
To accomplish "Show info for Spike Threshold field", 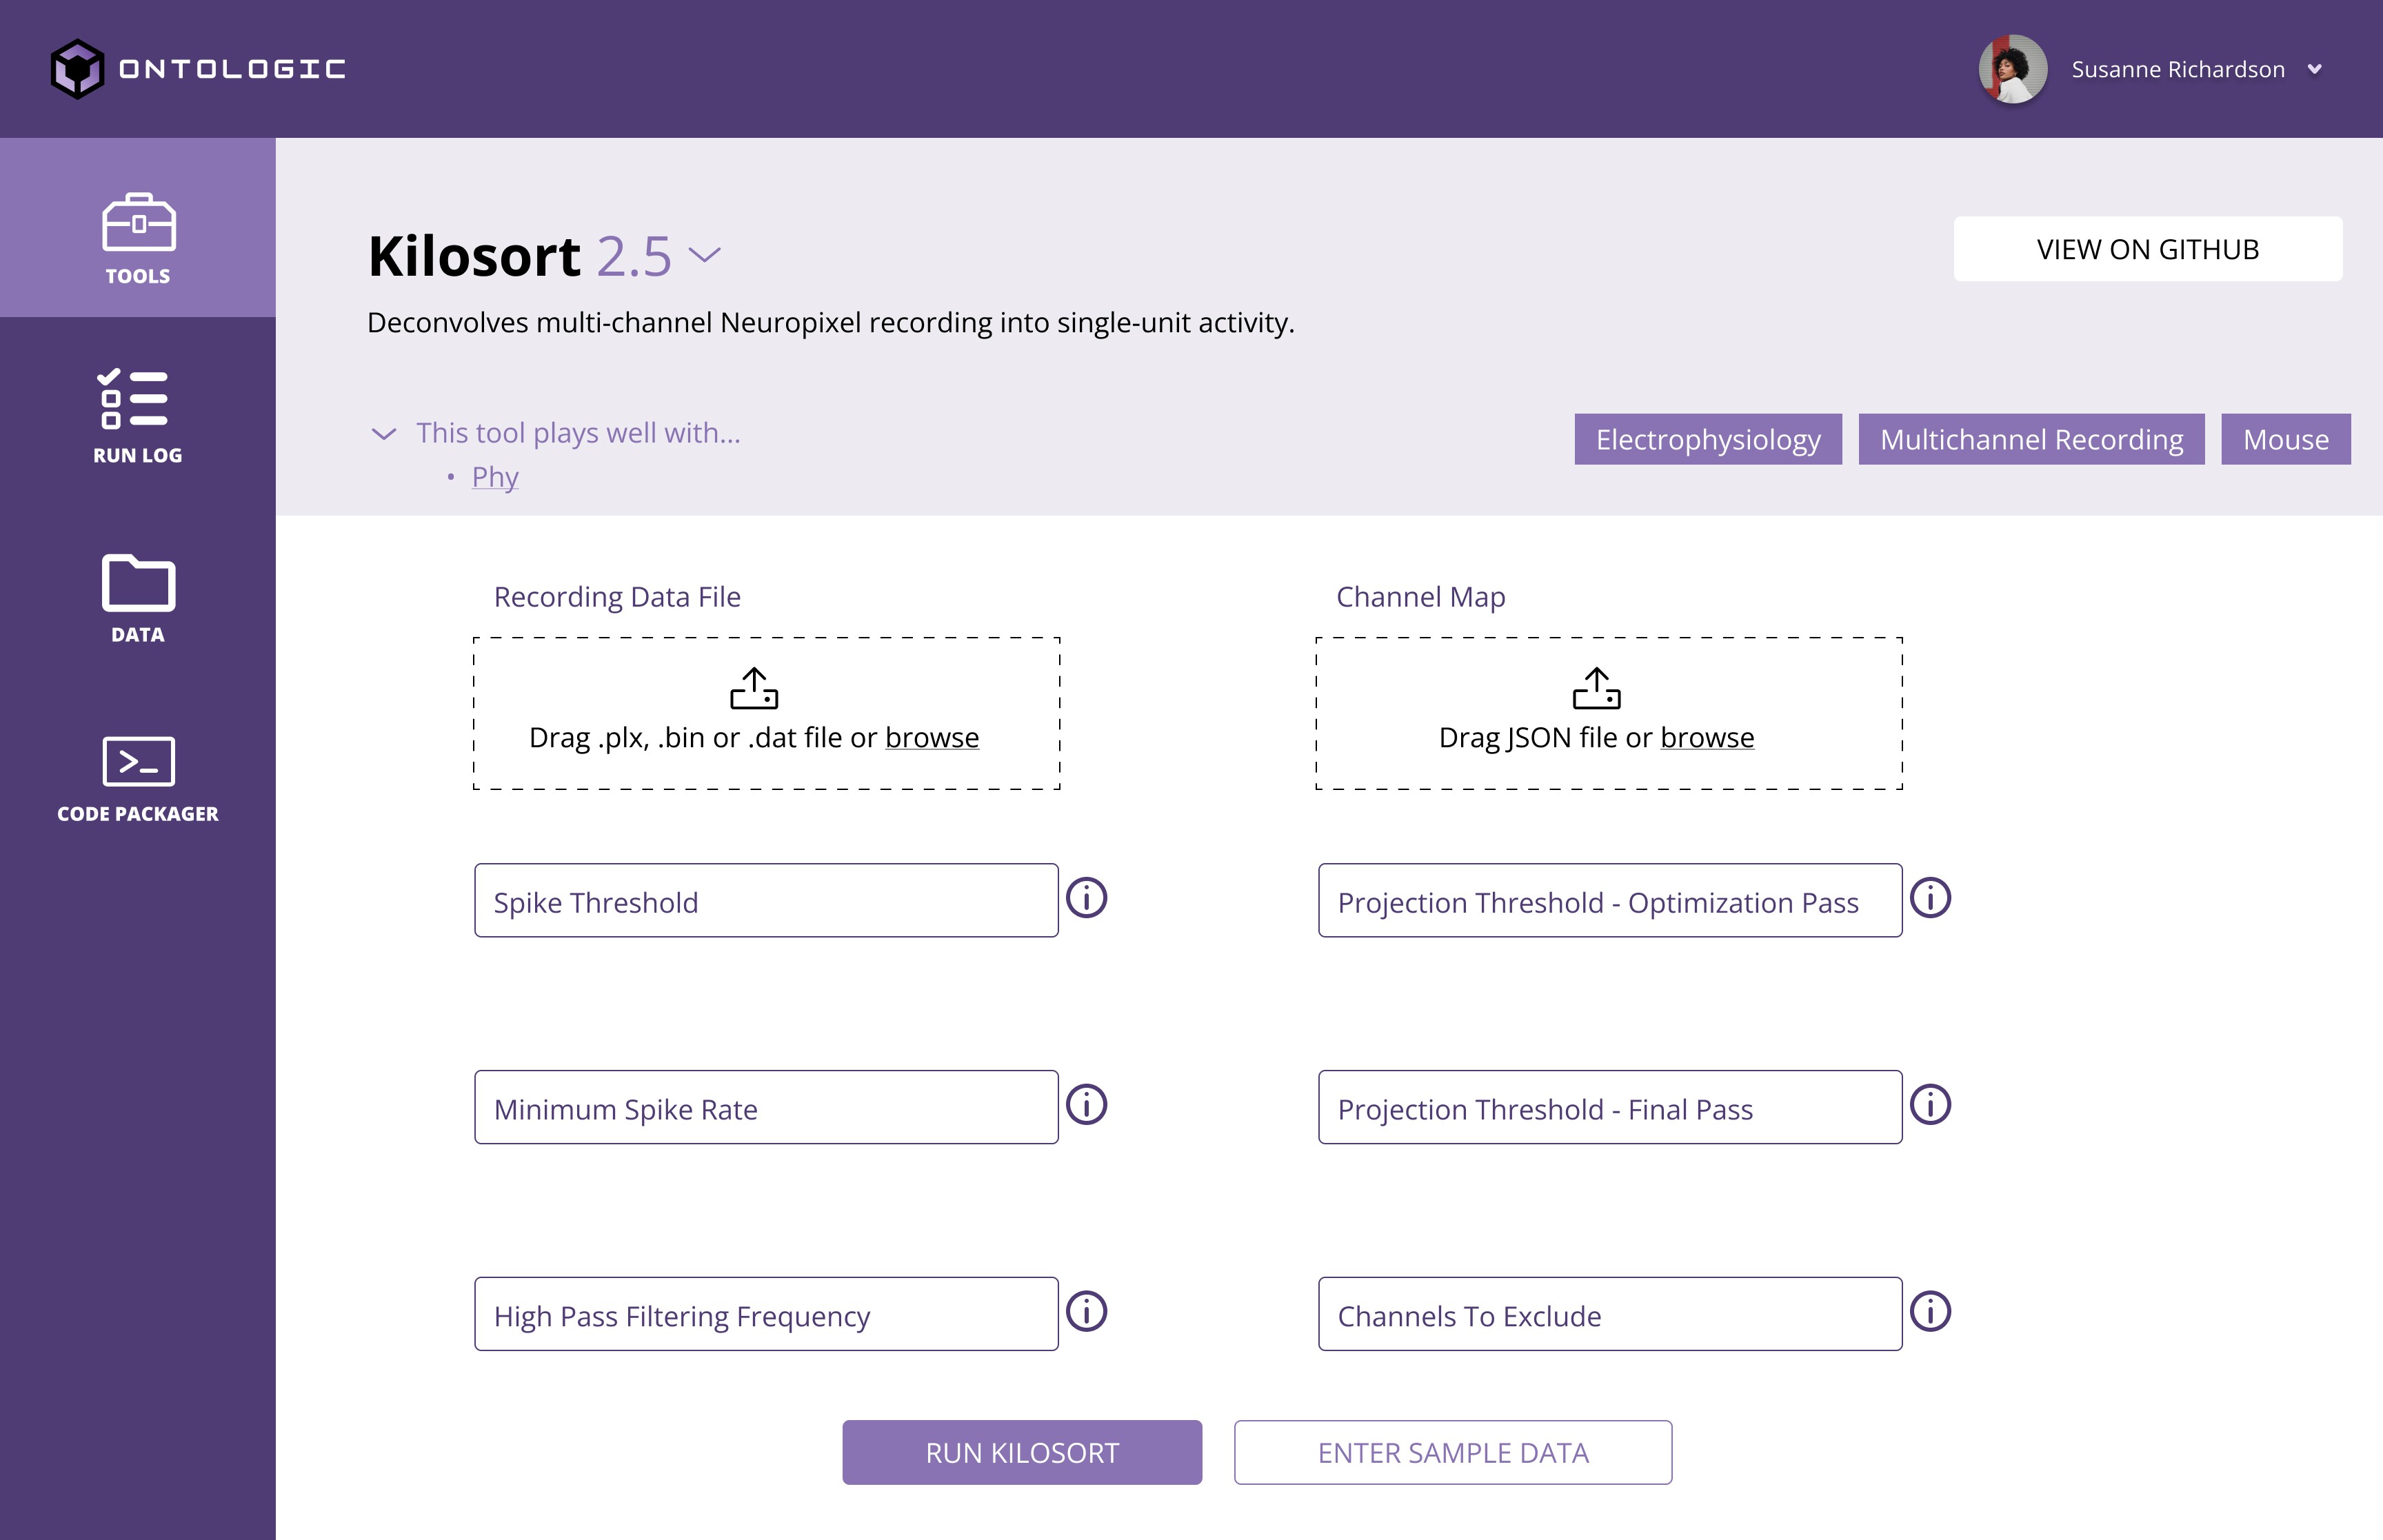I will (x=1086, y=898).
